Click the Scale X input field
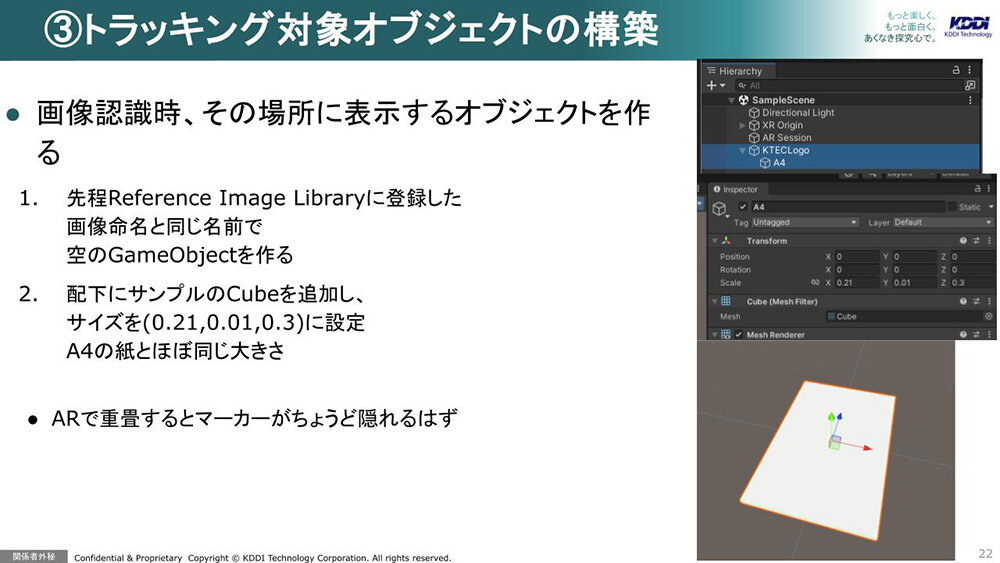 (854, 283)
